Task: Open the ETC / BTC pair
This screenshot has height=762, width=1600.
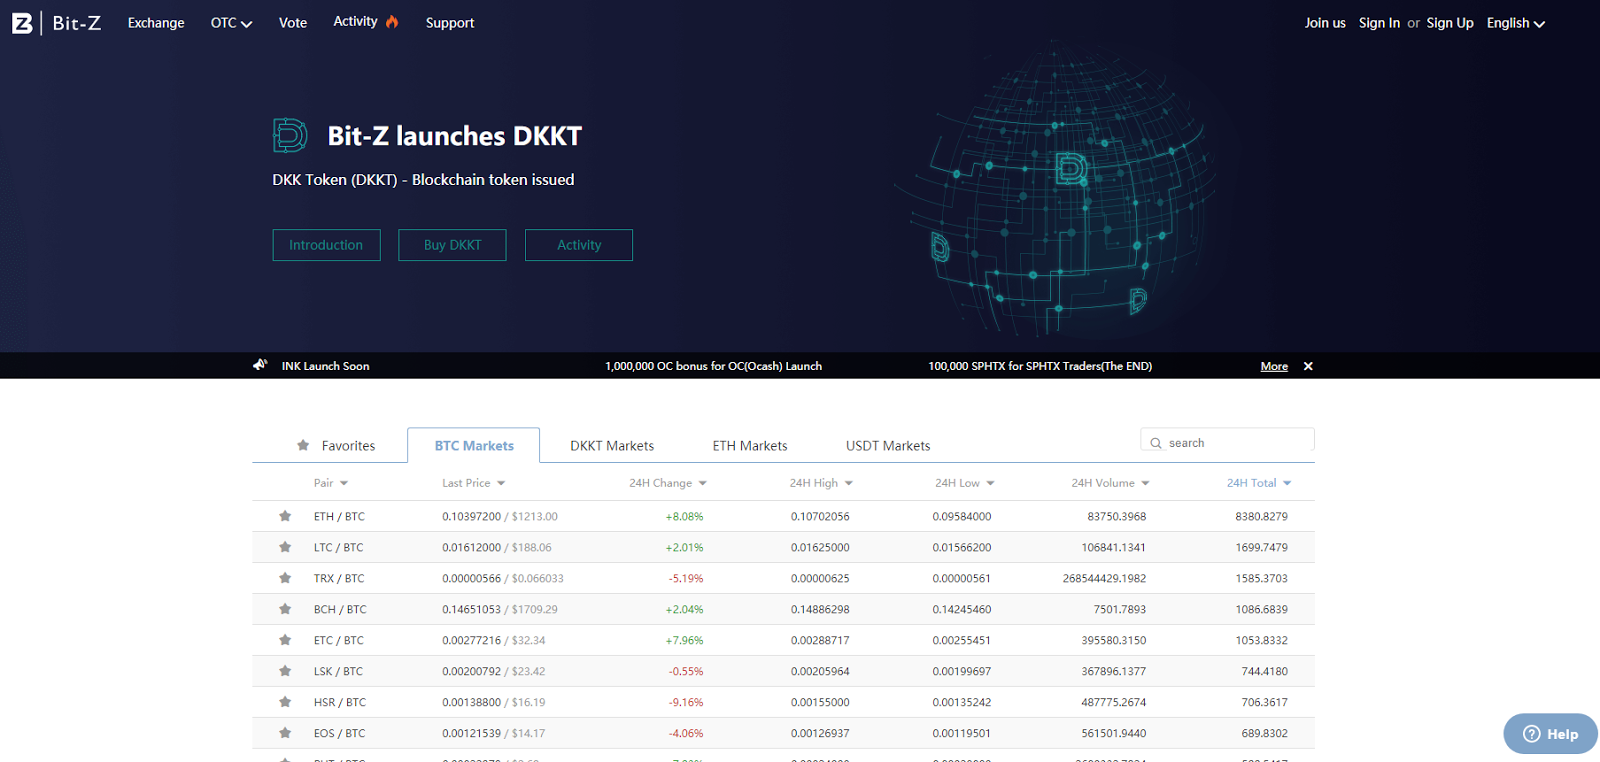Action: [x=339, y=640]
